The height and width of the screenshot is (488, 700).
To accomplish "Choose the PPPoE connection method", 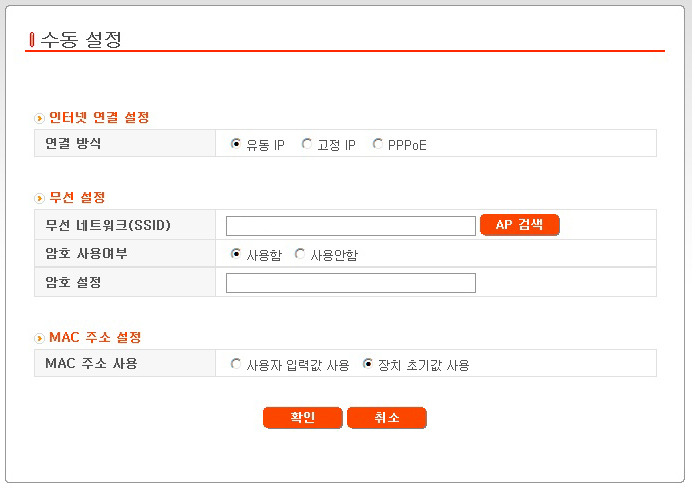I will 378,144.
